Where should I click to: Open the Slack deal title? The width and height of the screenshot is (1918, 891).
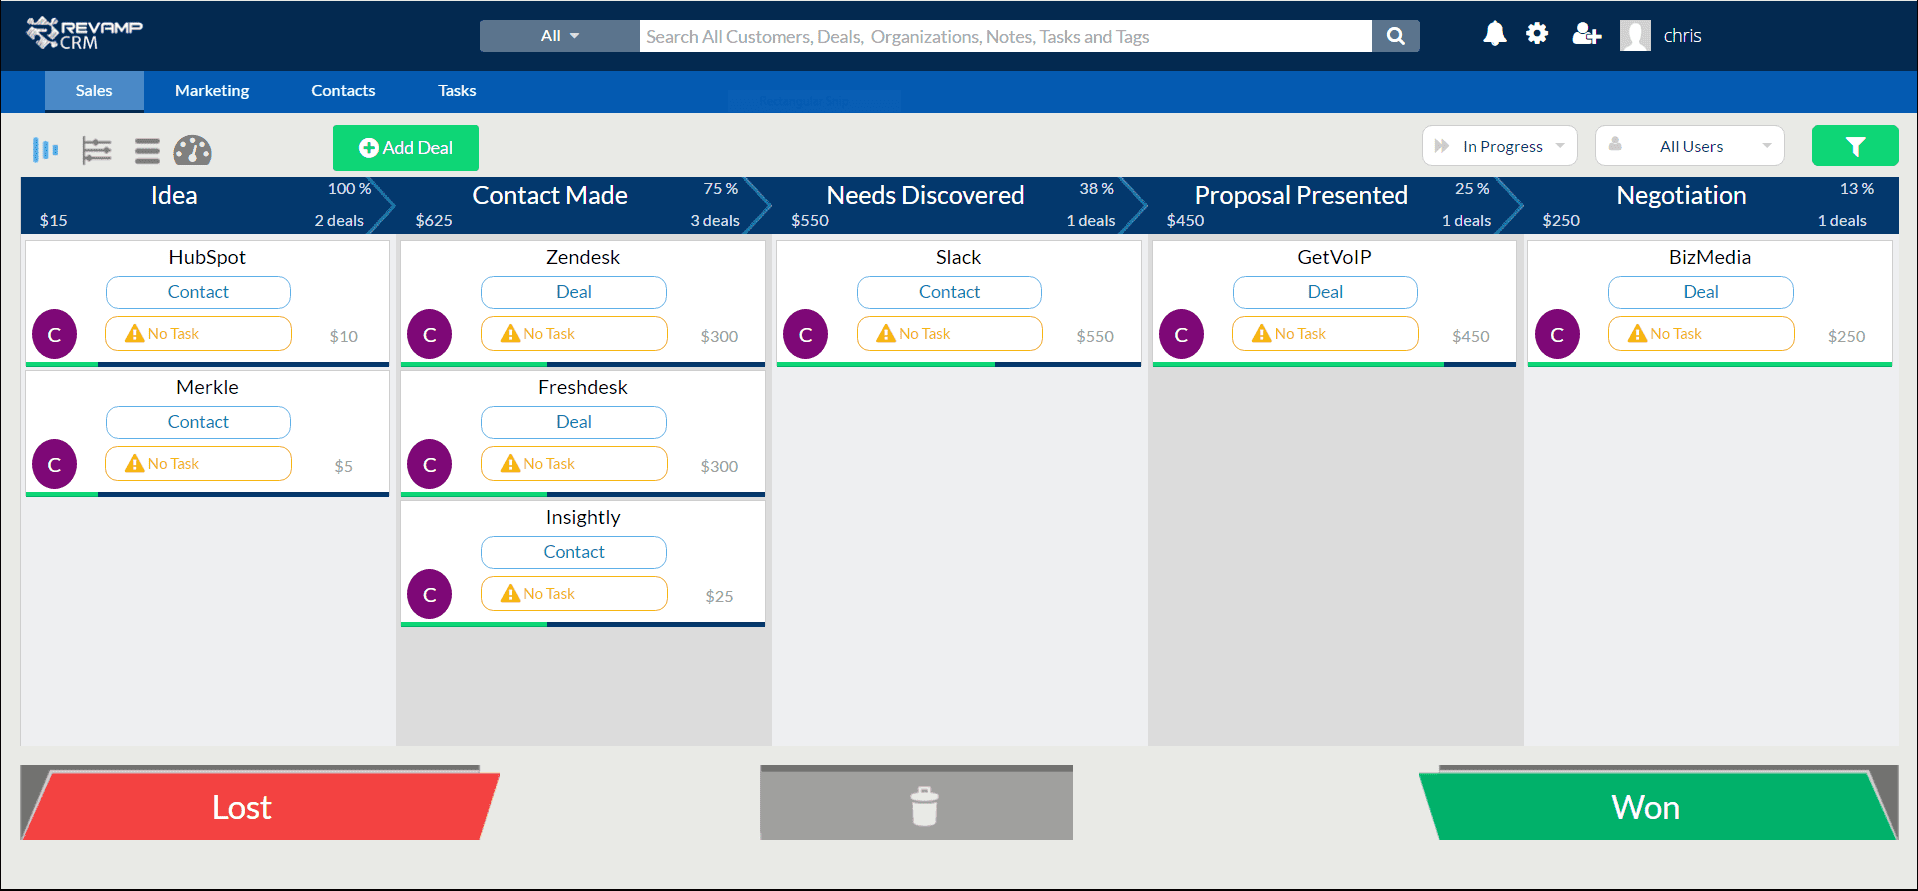(x=958, y=257)
